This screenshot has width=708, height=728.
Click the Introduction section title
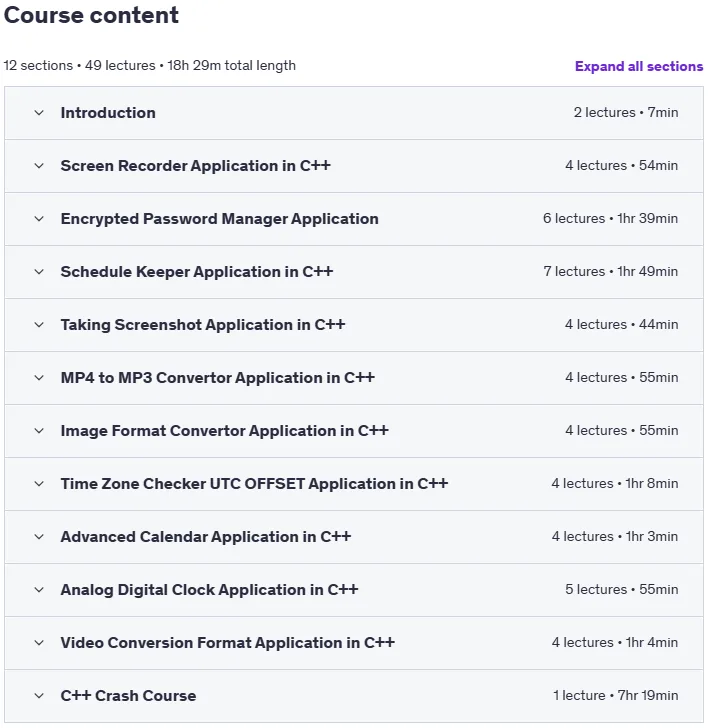[x=108, y=113]
